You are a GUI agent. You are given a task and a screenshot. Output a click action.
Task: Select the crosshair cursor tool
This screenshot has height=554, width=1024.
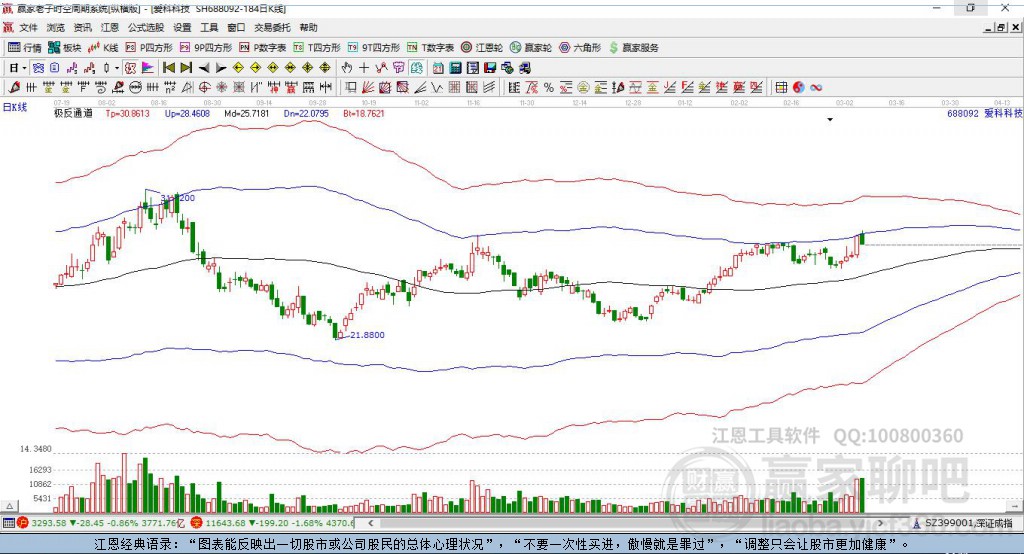tap(364, 68)
